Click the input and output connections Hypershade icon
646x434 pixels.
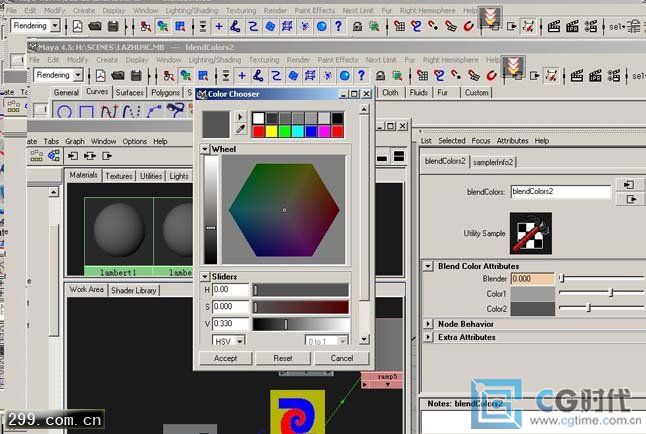pos(90,156)
